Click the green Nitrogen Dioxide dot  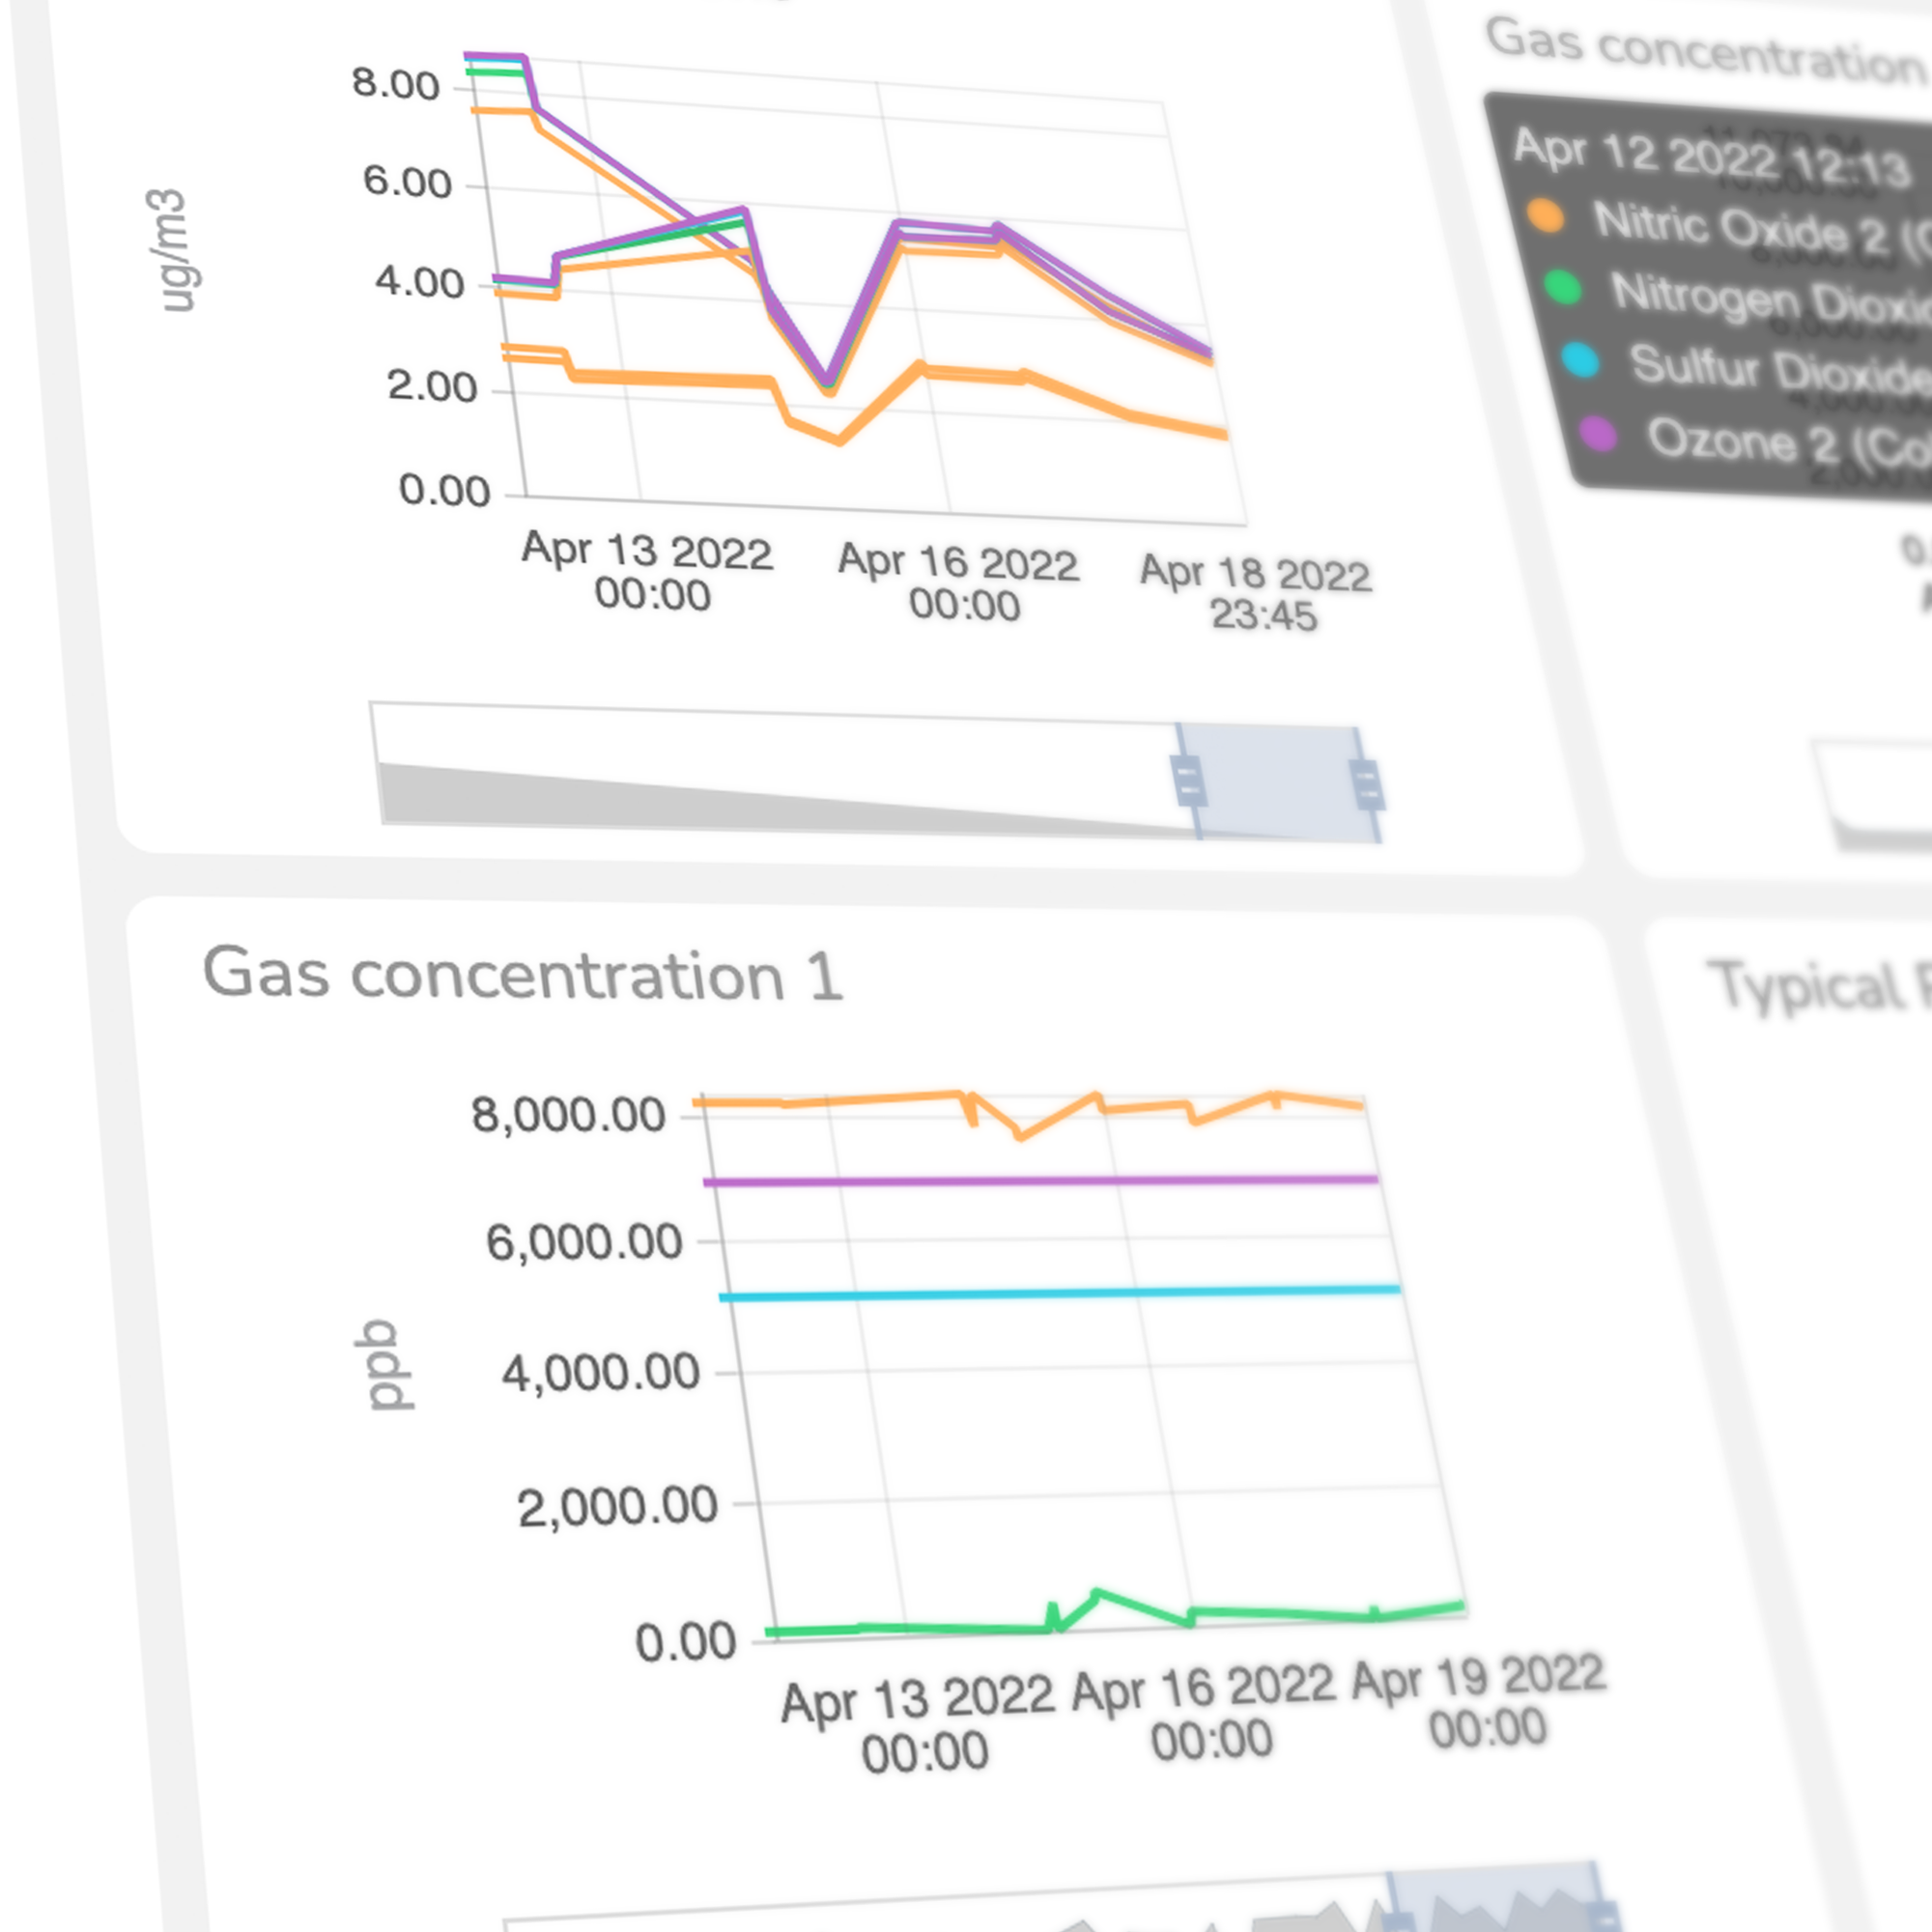click(1562, 288)
